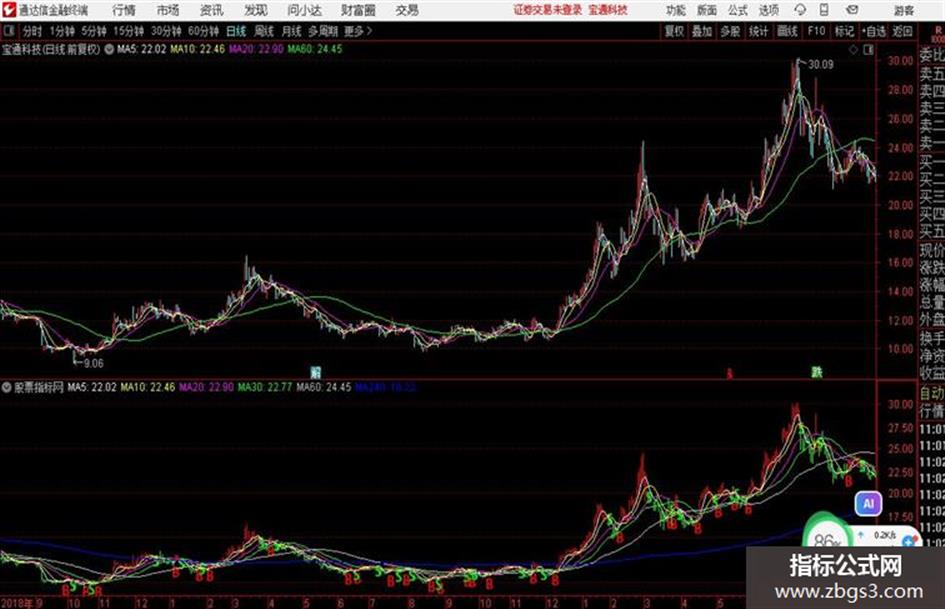Switch to the 5分钟 period tab
945x609 pixels.
coord(94,31)
